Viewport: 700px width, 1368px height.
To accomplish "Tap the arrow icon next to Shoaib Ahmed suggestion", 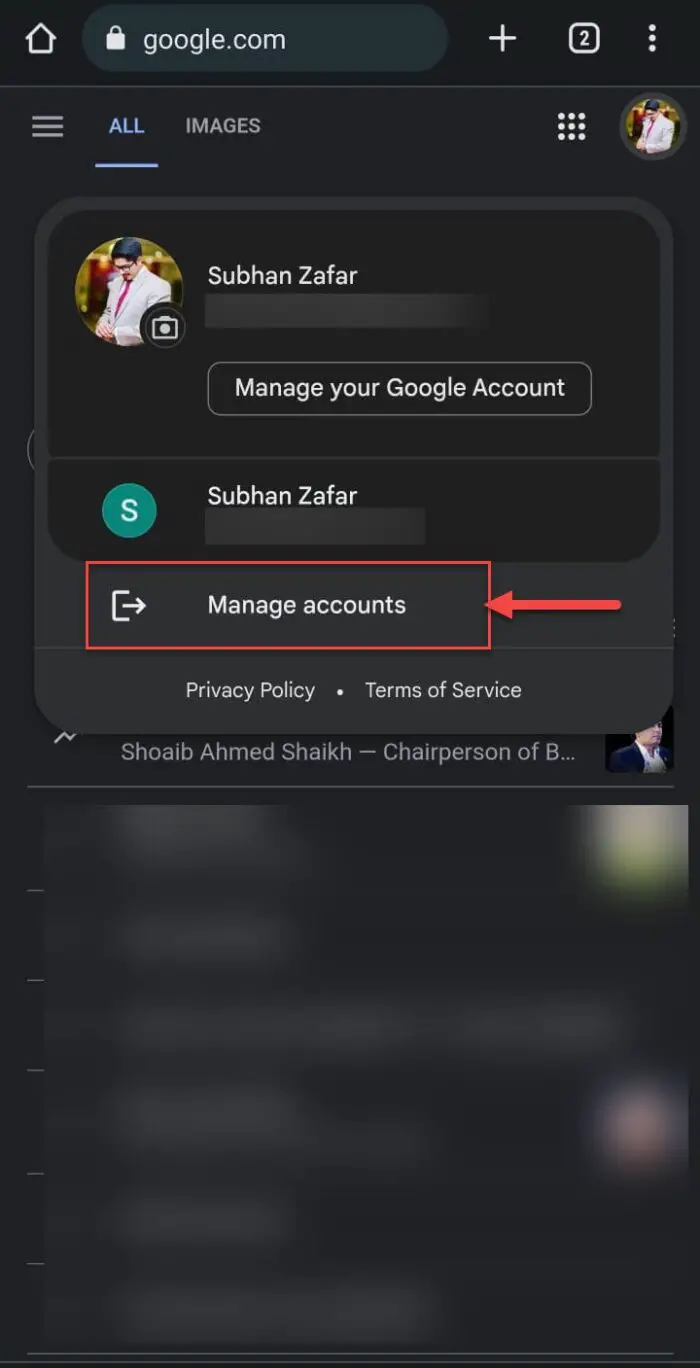I will point(64,738).
